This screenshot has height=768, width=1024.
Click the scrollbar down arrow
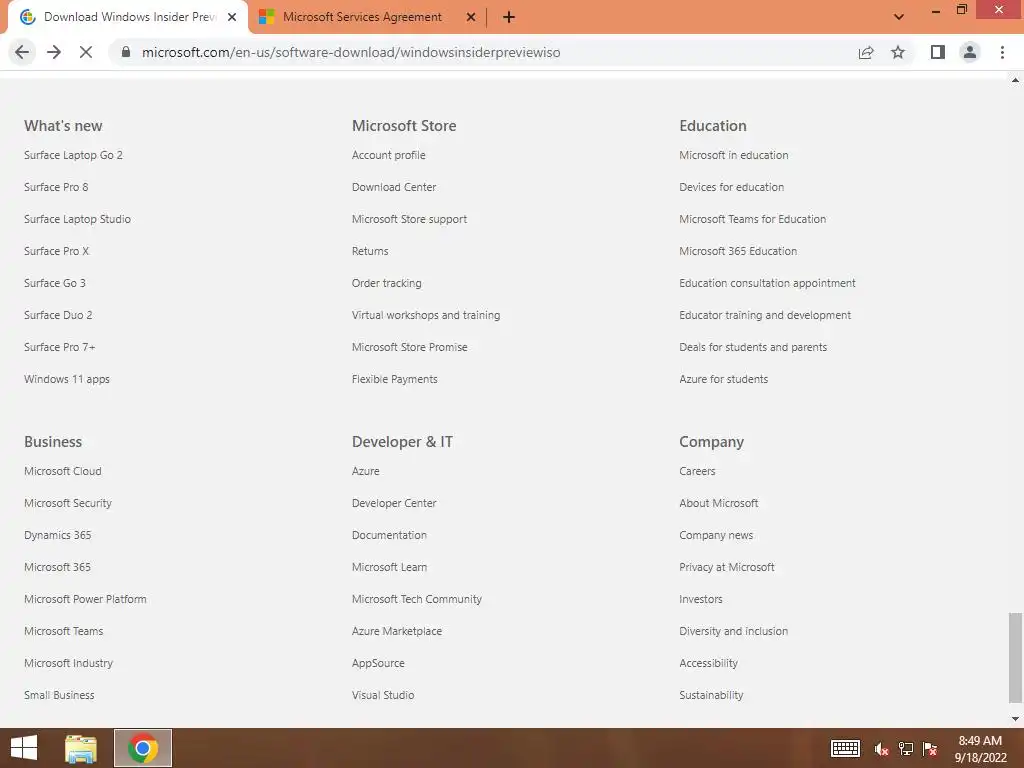[1015, 719]
